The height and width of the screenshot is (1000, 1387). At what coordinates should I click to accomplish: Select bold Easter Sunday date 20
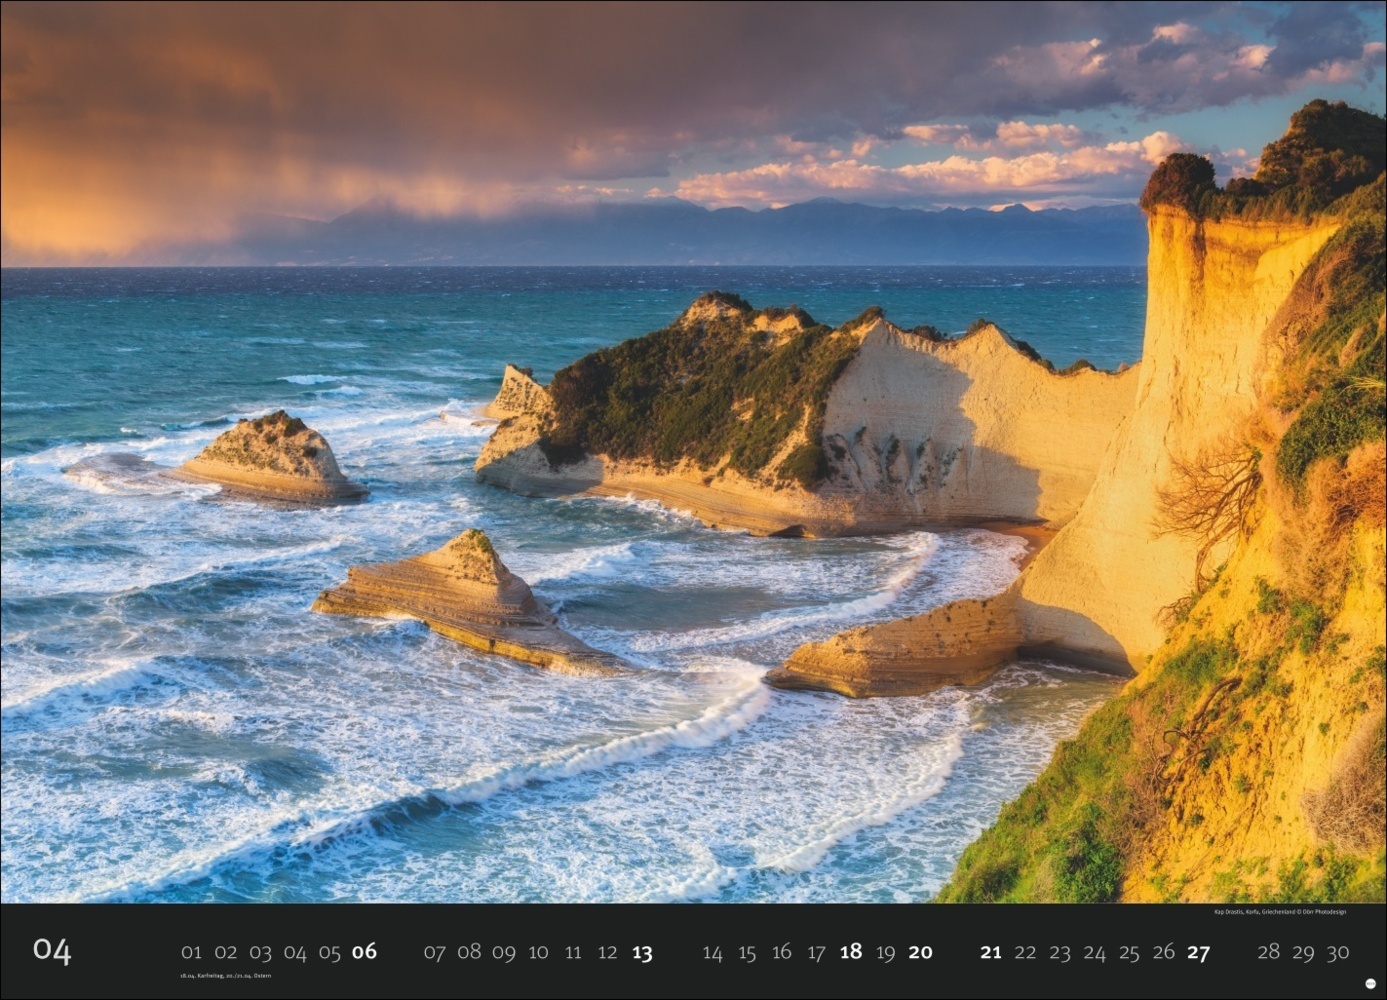(x=920, y=952)
